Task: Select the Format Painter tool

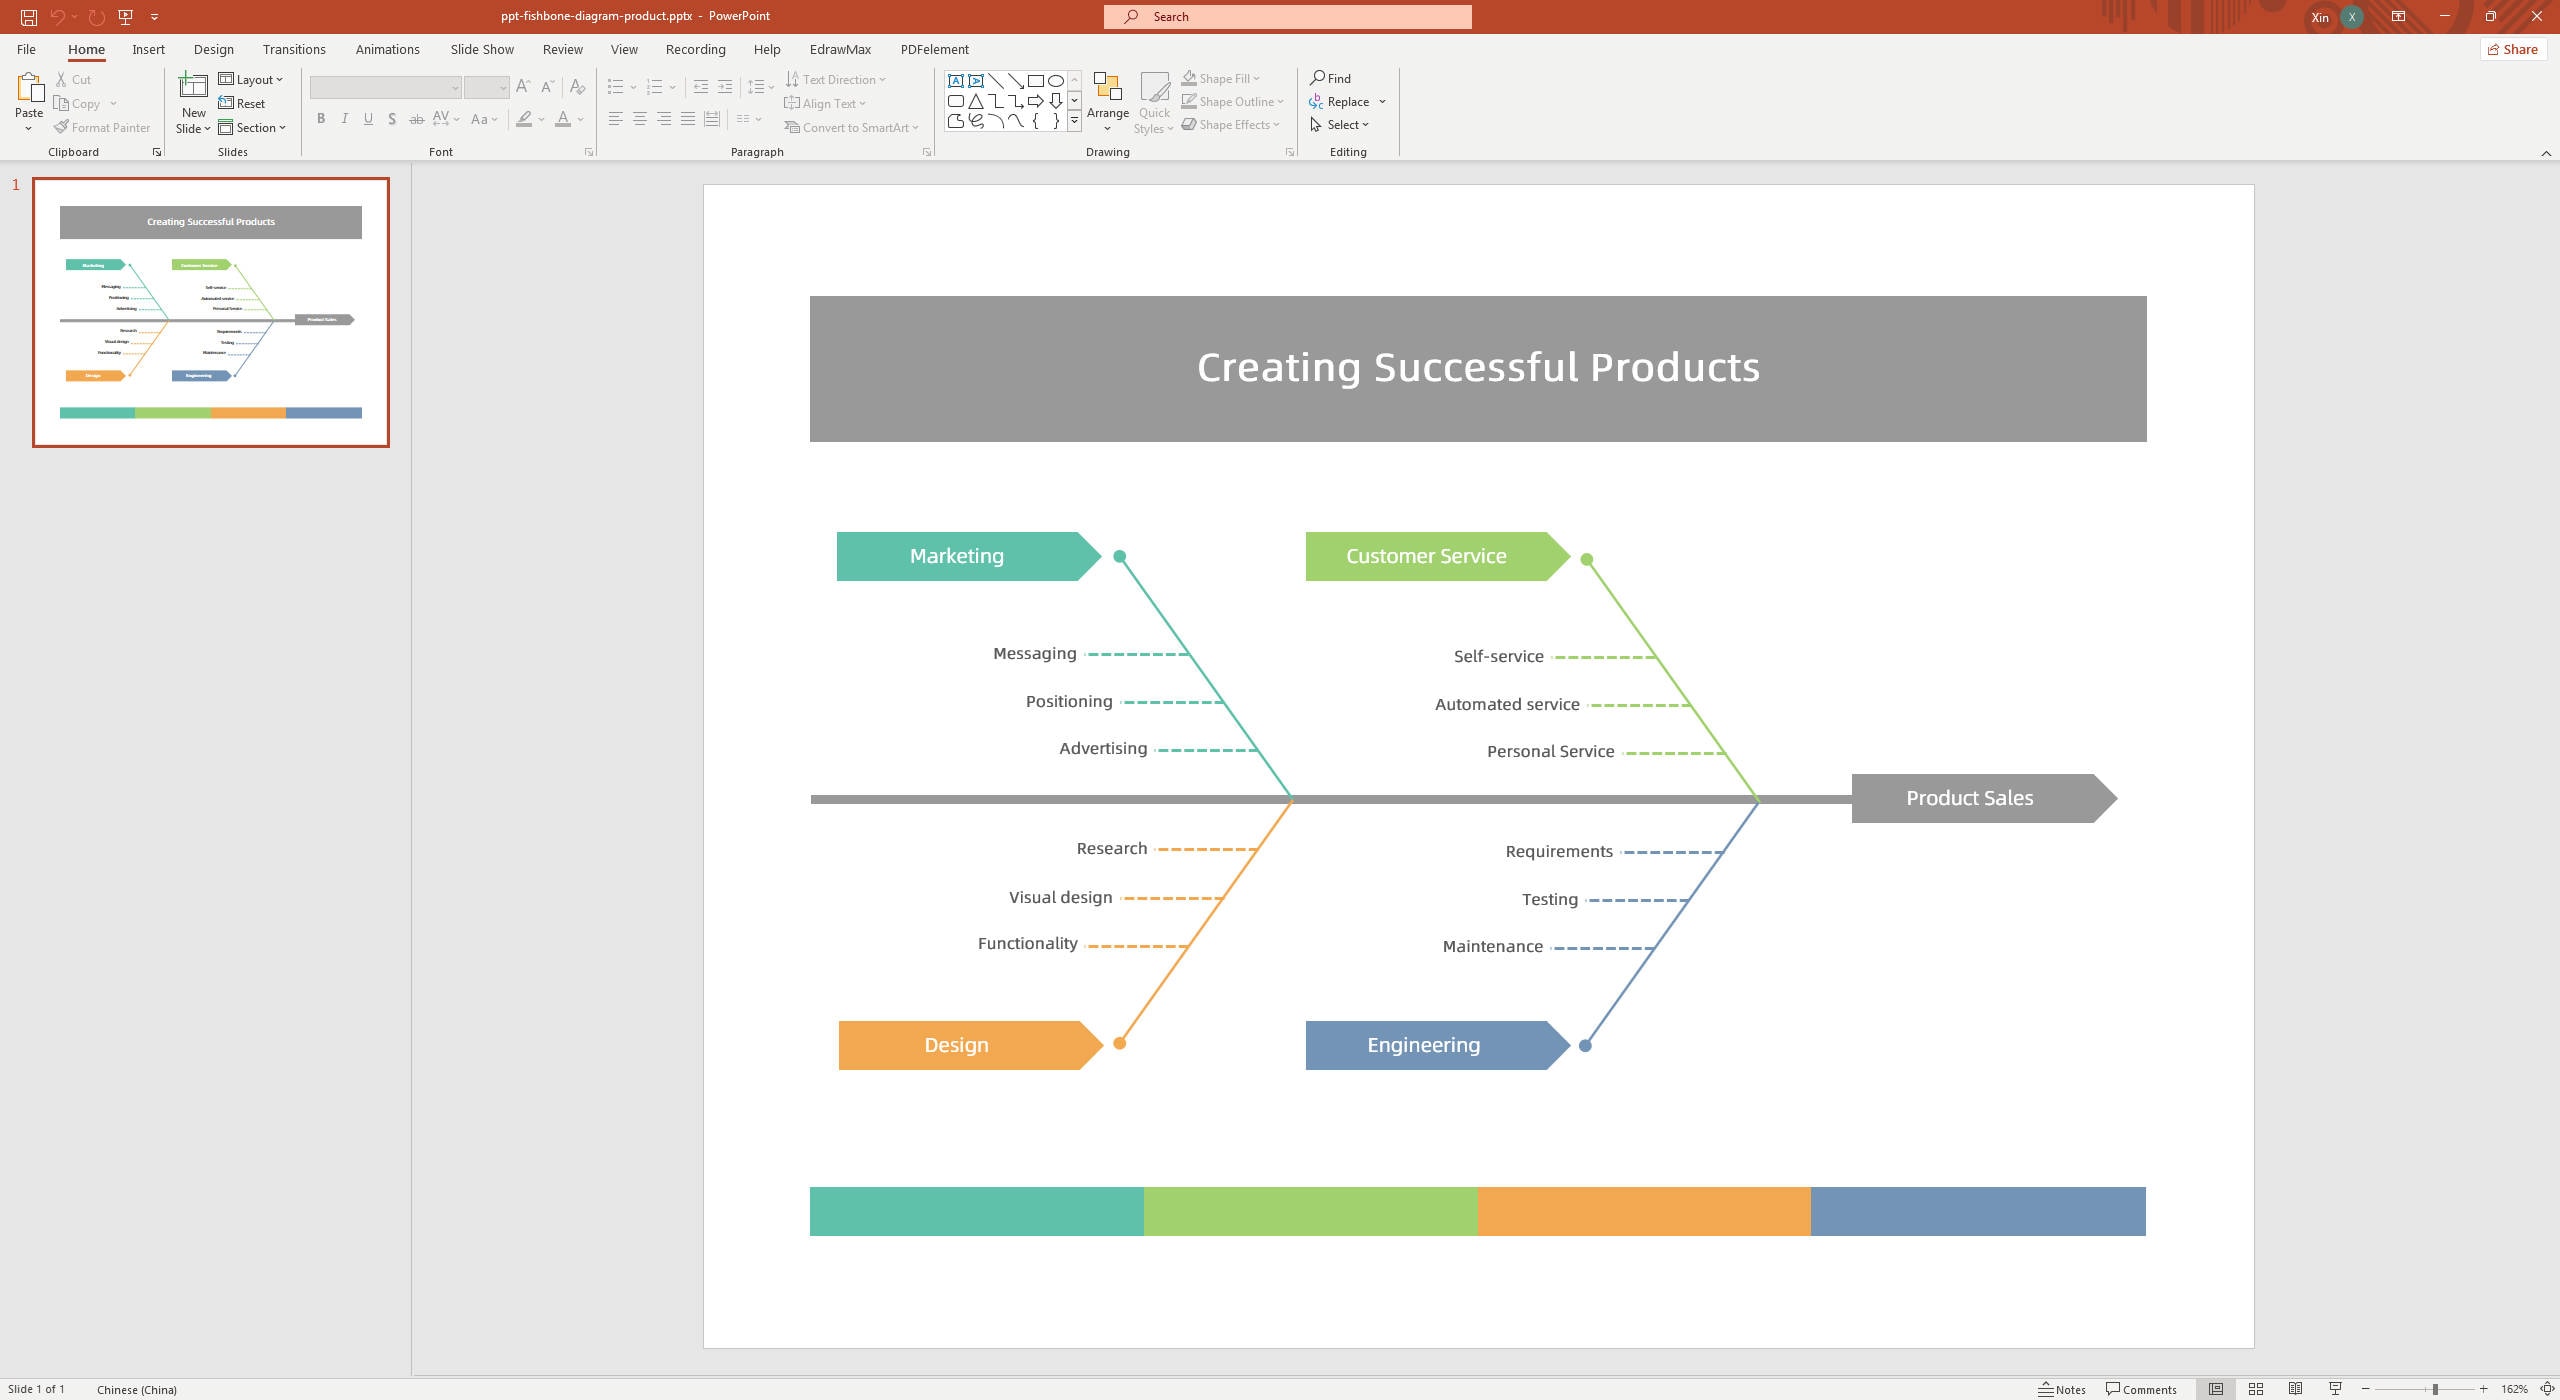Action: 101,127
